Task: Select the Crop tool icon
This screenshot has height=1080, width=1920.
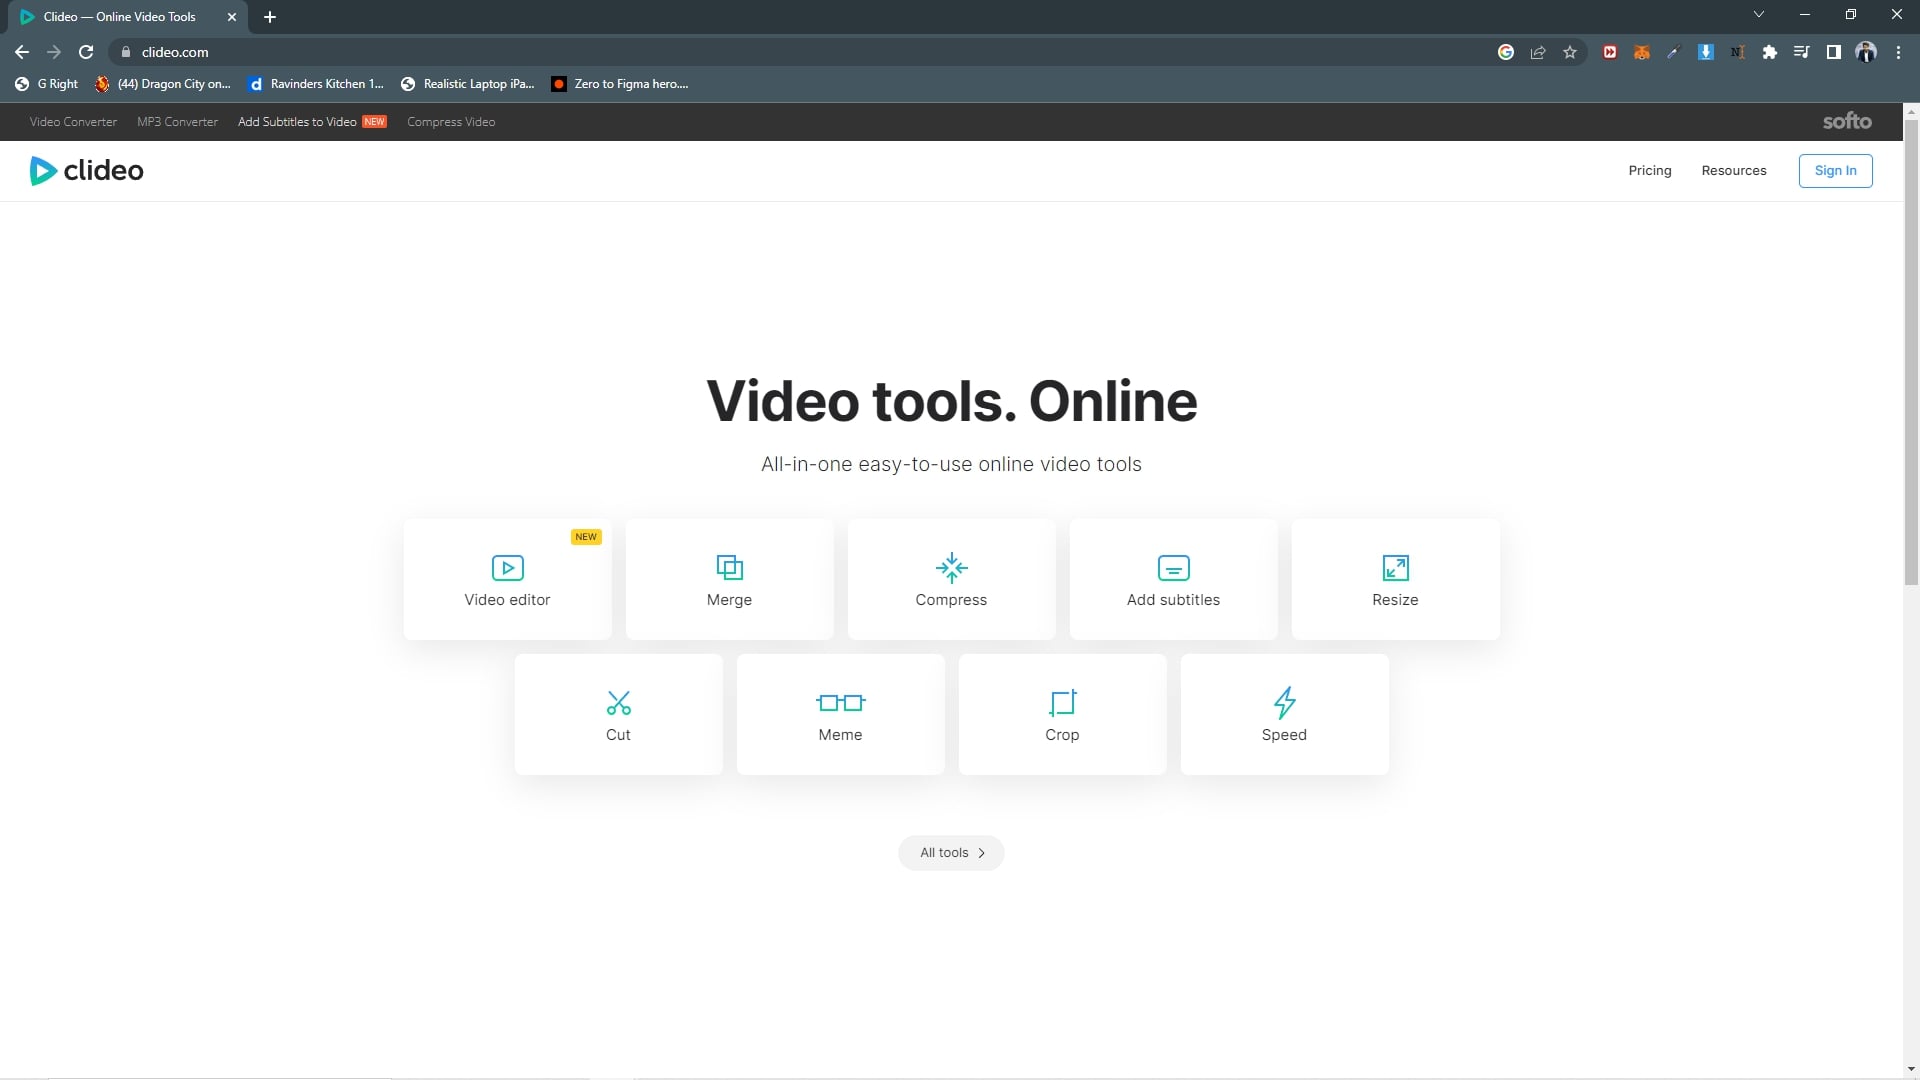Action: click(x=1062, y=703)
